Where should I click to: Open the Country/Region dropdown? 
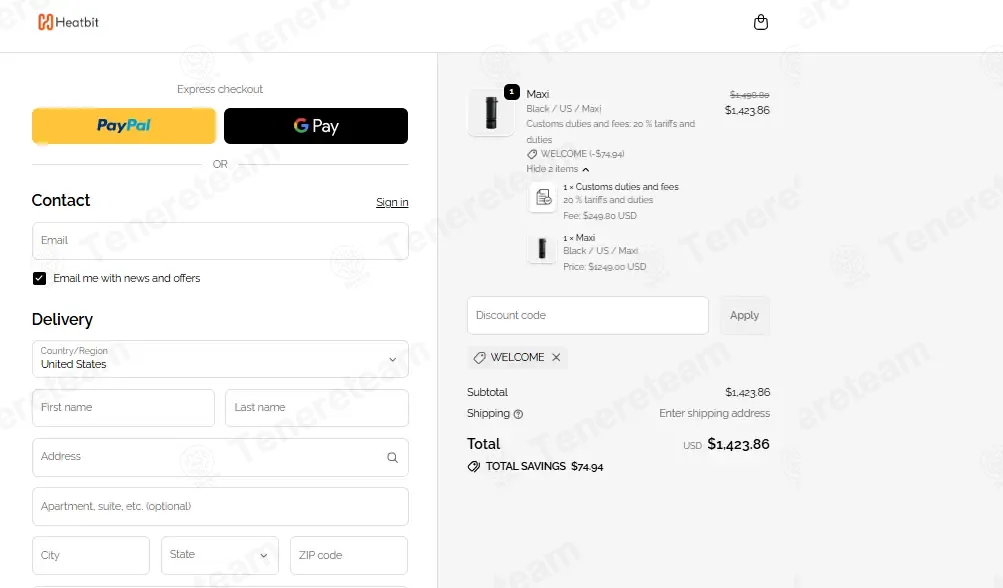click(220, 359)
